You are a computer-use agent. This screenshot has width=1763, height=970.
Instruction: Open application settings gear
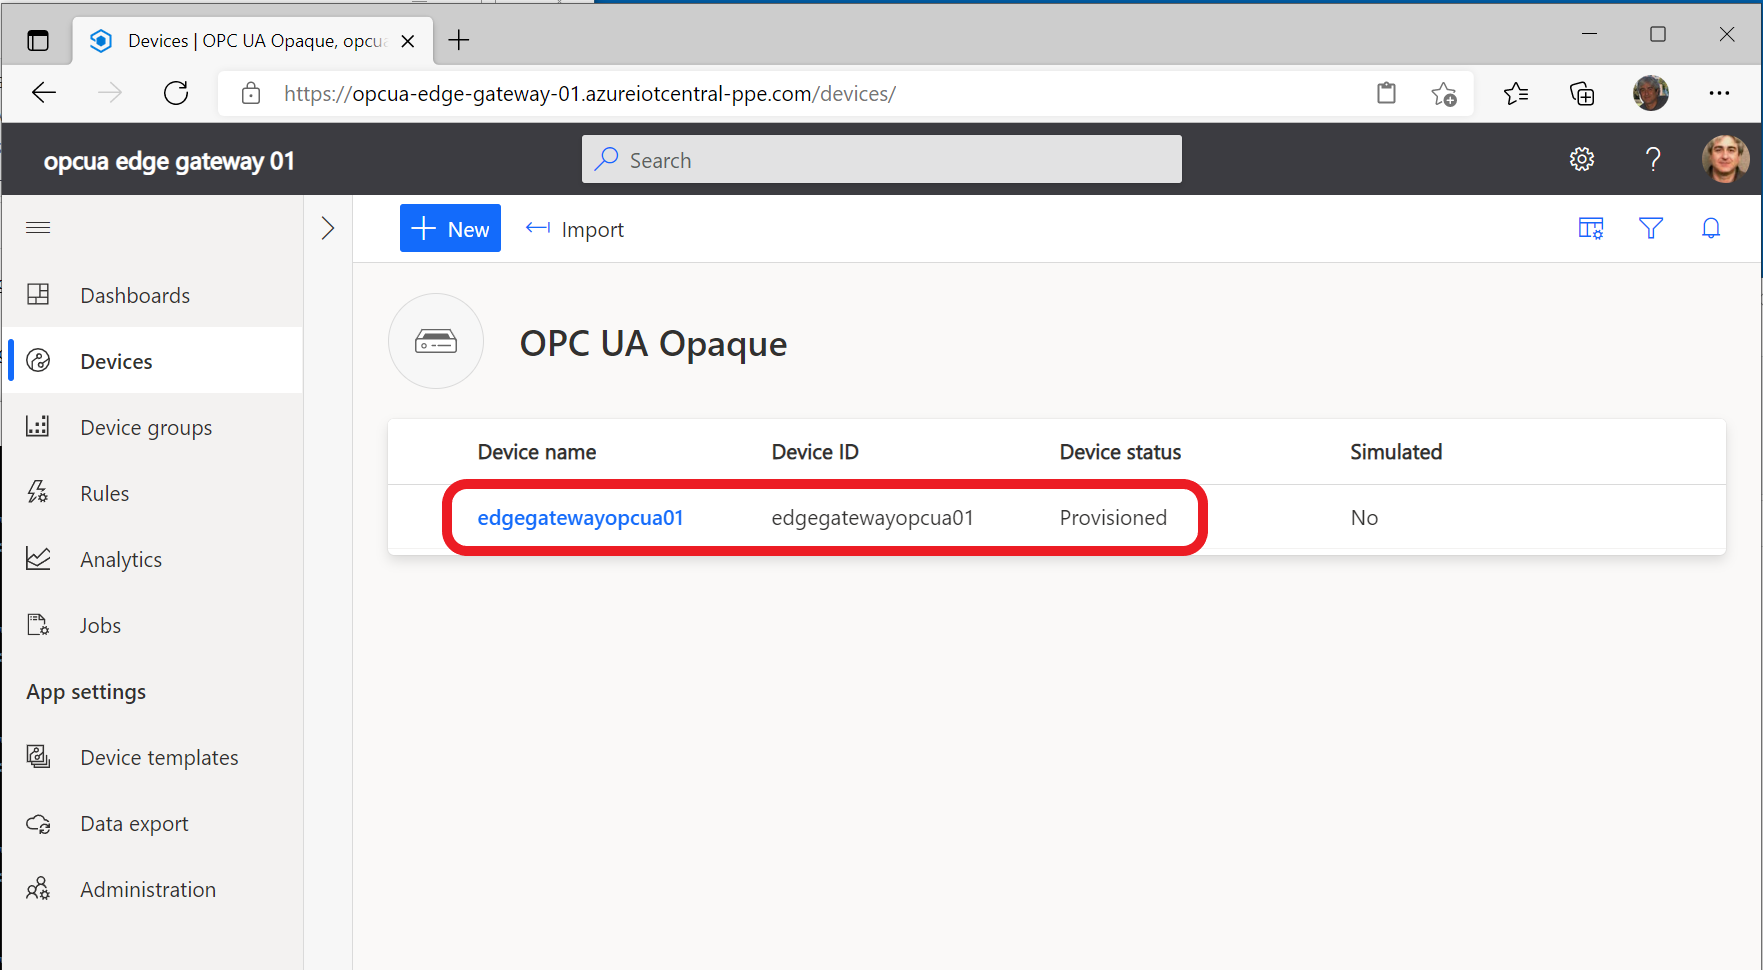click(1582, 159)
